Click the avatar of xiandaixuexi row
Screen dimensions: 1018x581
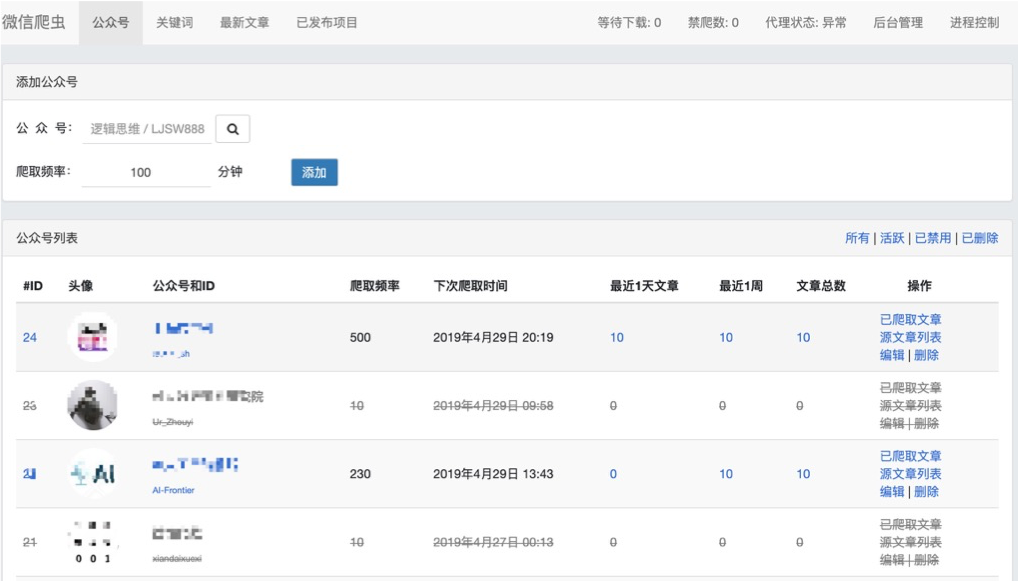[93, 541]
